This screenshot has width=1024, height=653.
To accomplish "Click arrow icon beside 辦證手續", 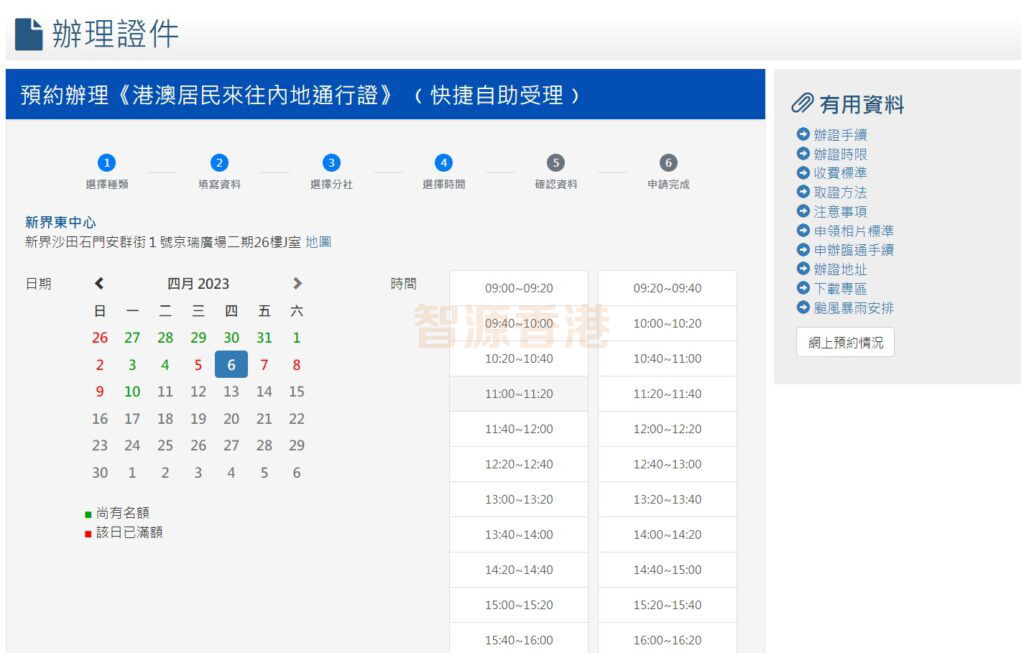I will (803, 135).
